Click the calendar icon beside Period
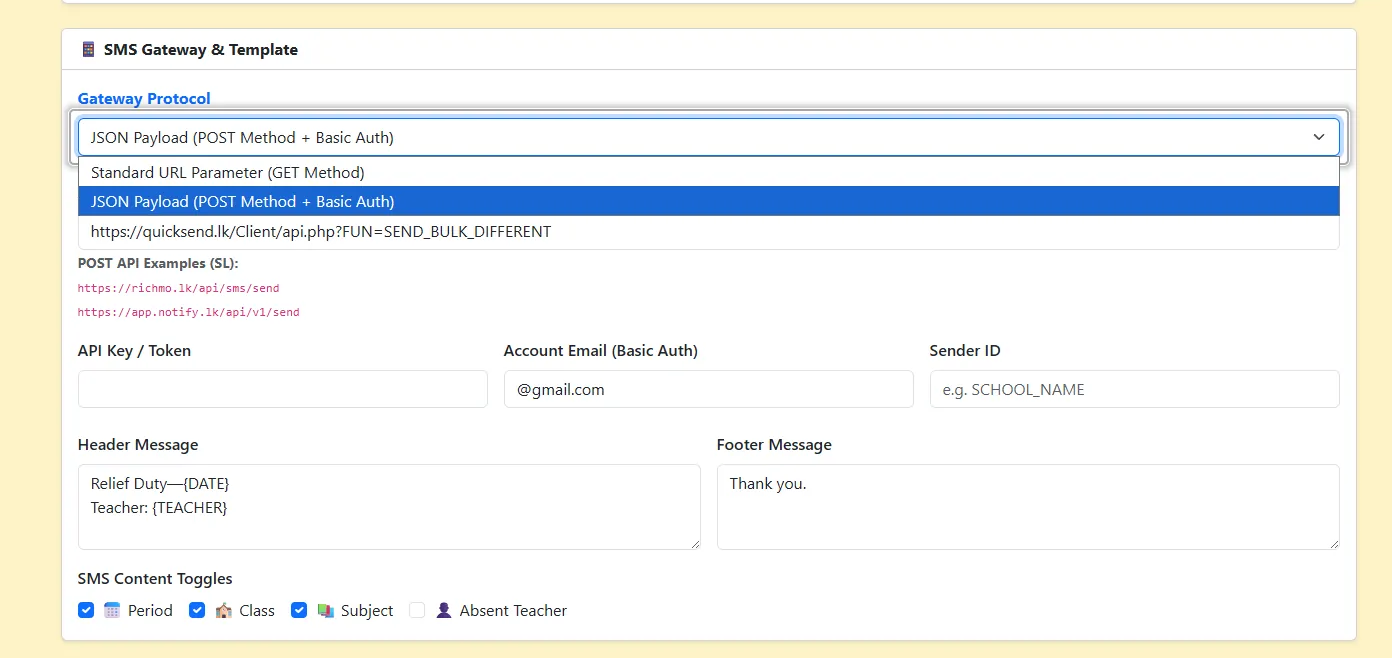 click(x=112, y=610)
